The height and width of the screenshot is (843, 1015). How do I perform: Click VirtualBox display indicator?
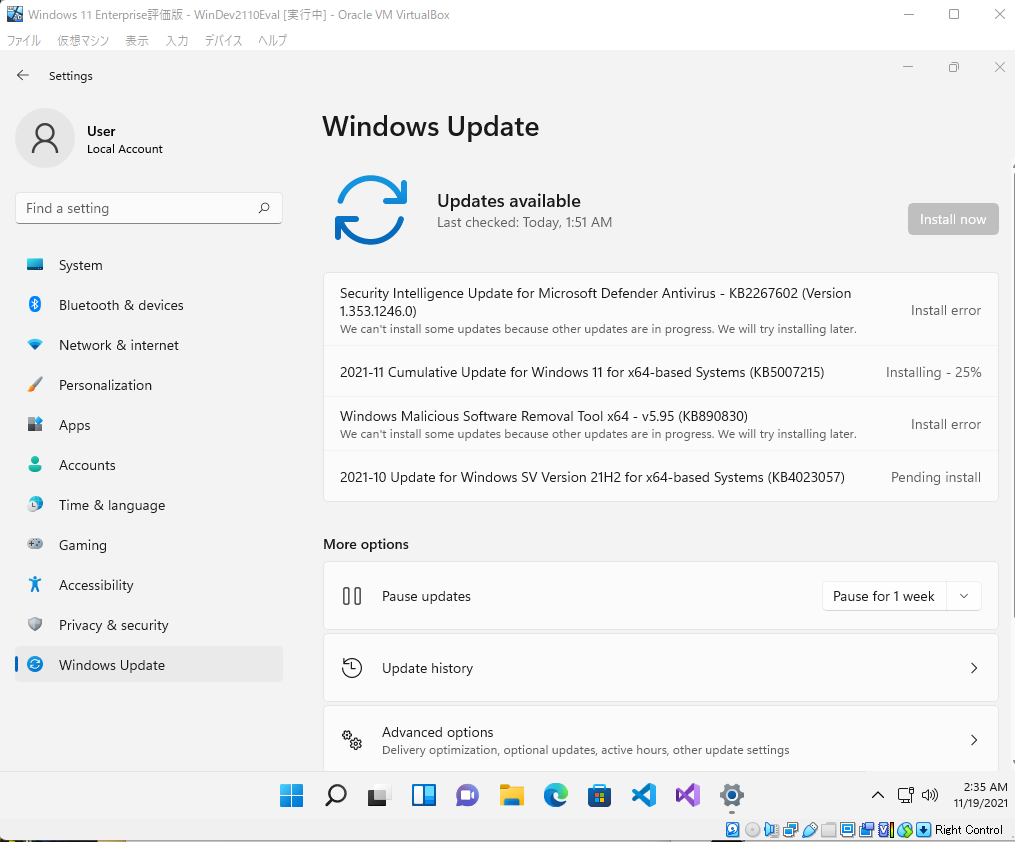(x=847, y=829)
